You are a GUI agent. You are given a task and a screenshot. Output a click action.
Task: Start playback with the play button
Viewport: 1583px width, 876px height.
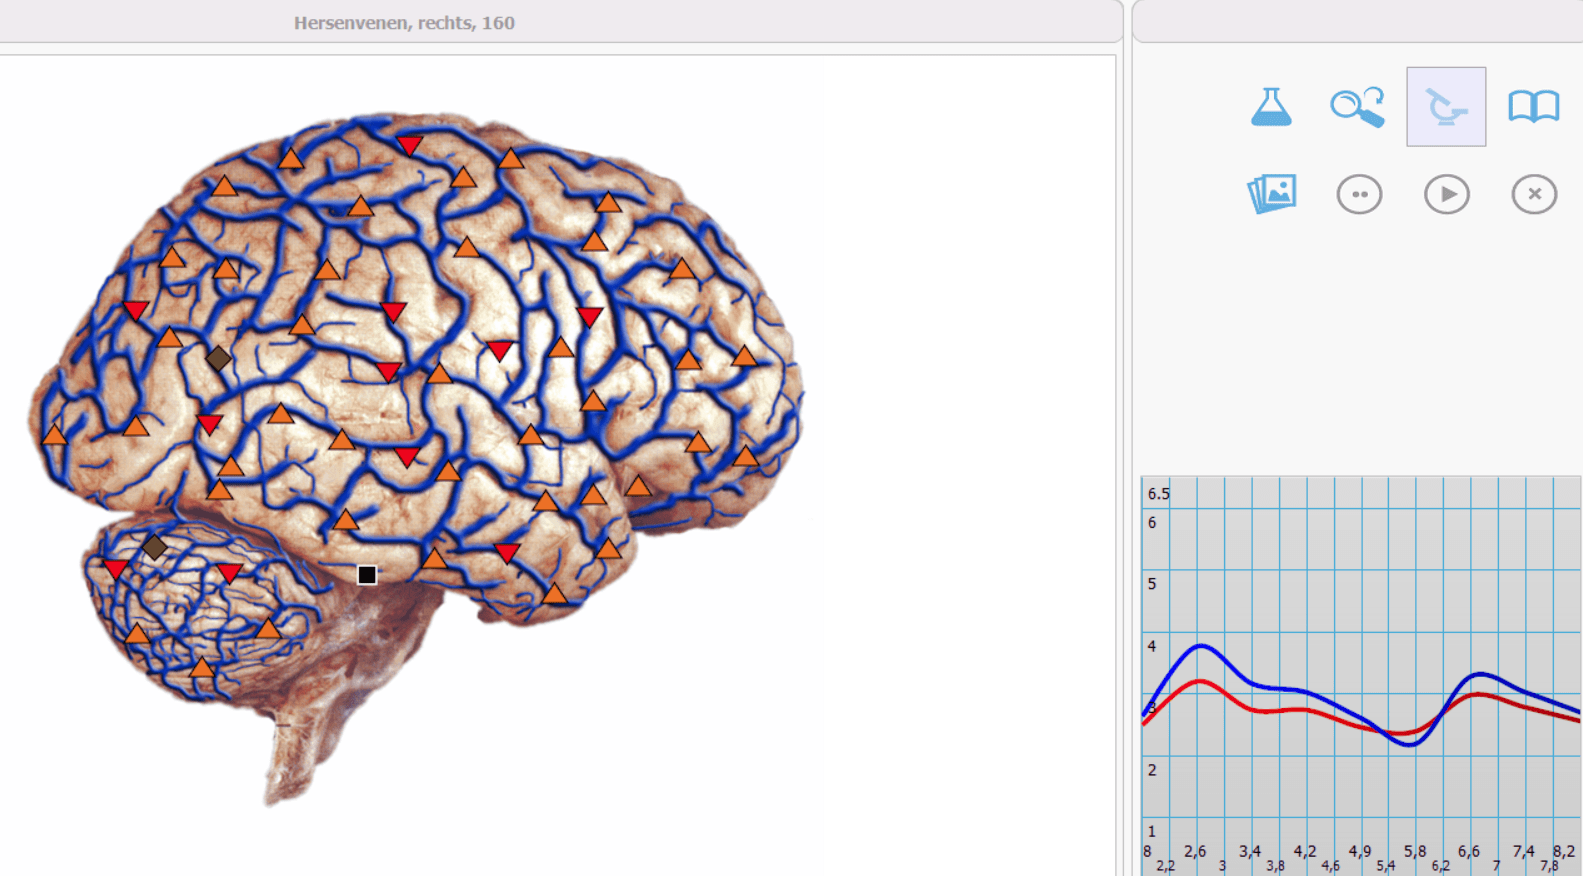point(1447,194)
